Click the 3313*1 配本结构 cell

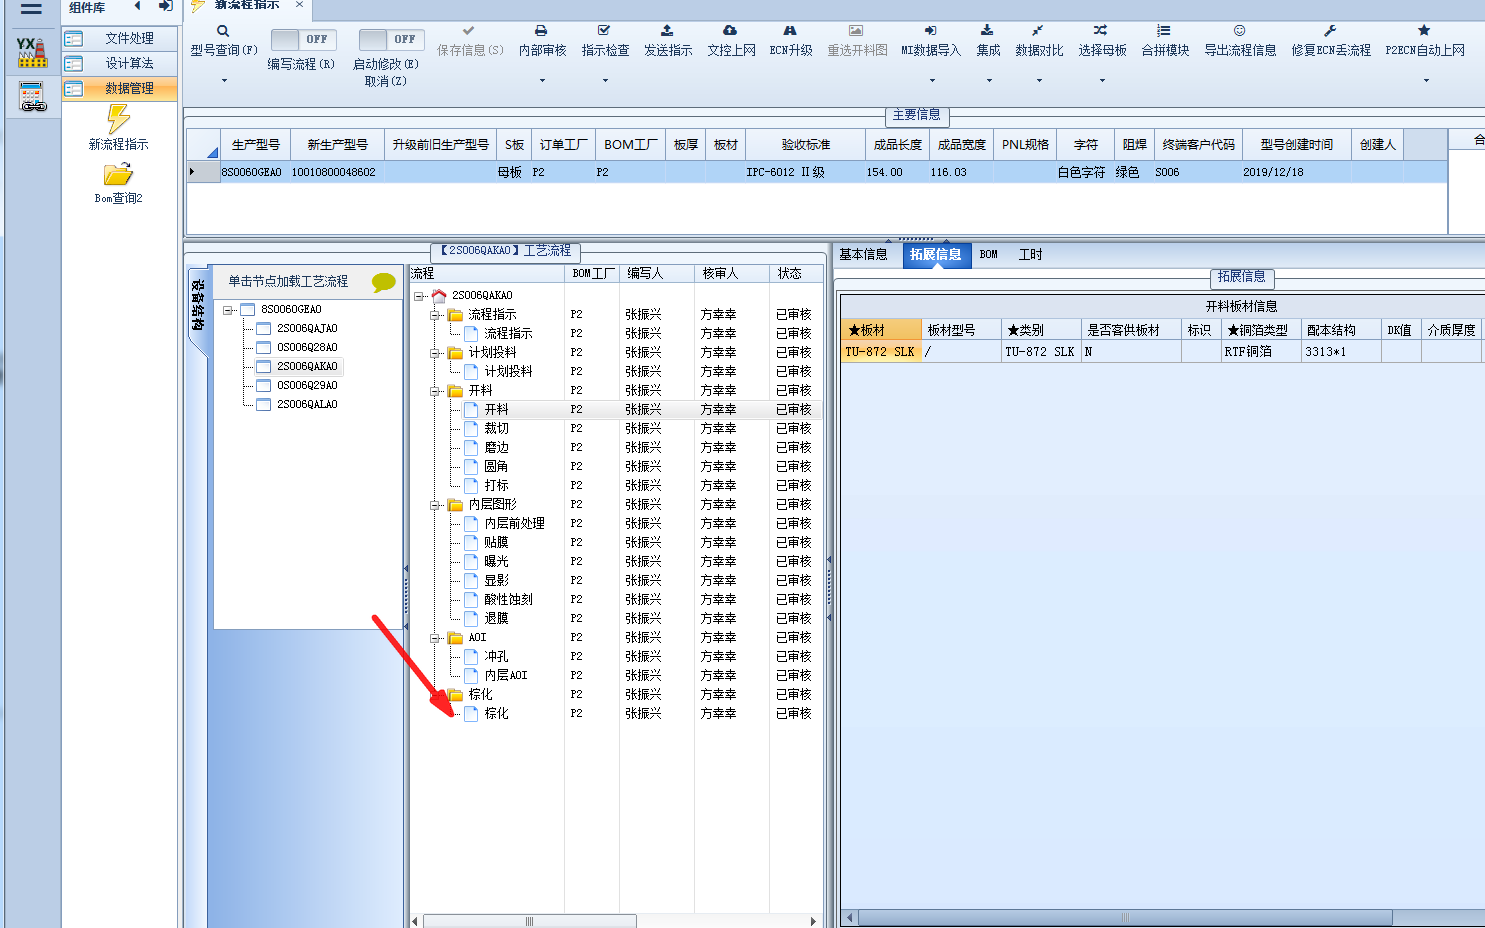point(1340,352)
